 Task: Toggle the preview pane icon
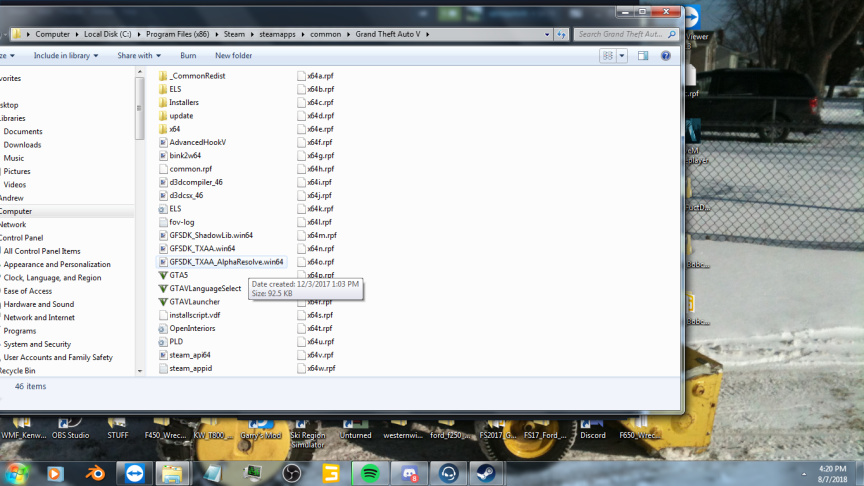(642, 56)
